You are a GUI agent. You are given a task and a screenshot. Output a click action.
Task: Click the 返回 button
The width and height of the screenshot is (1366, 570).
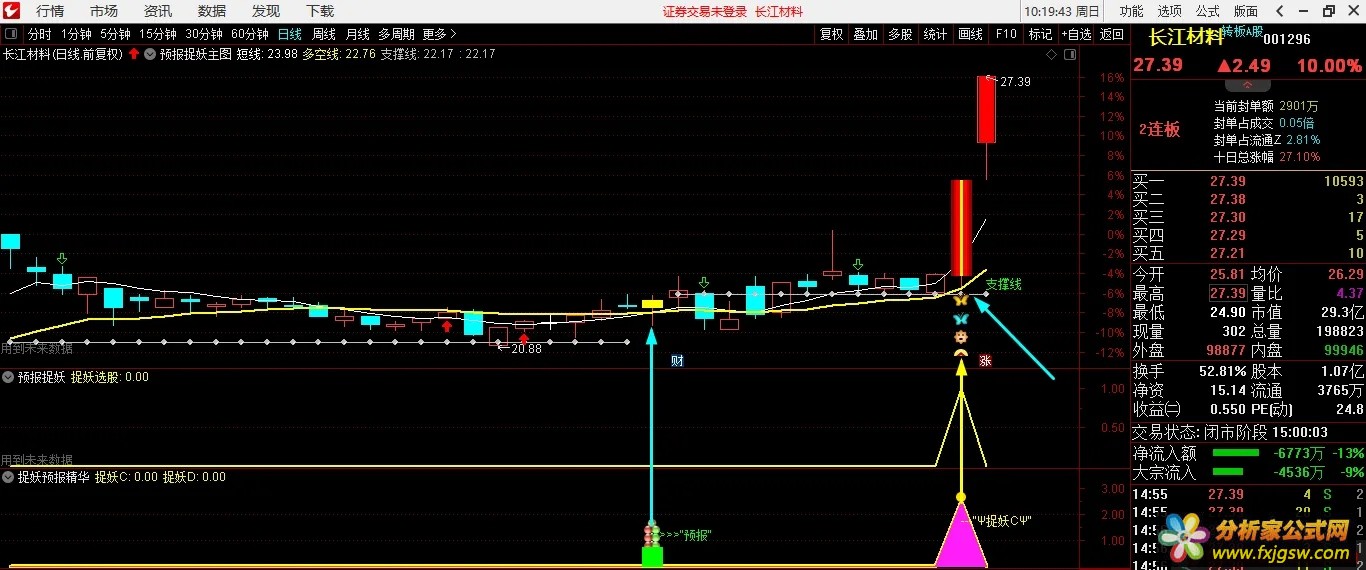1112,33
